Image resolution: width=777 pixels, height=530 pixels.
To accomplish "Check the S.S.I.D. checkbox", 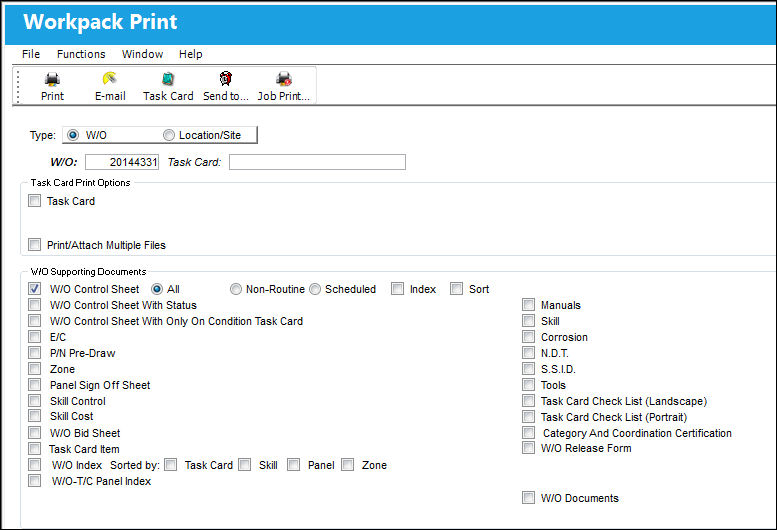I will 528,368.
